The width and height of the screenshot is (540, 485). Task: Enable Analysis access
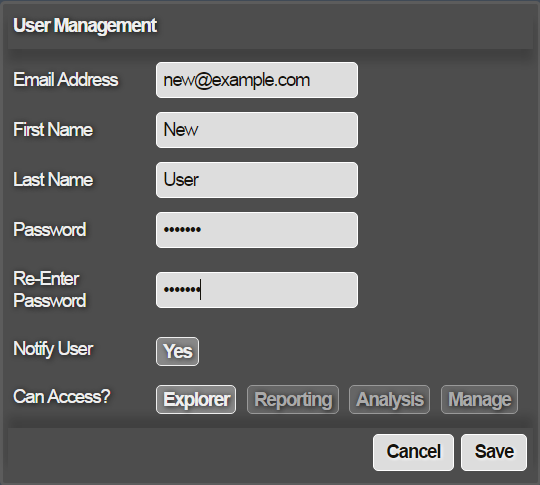point(390,400)
